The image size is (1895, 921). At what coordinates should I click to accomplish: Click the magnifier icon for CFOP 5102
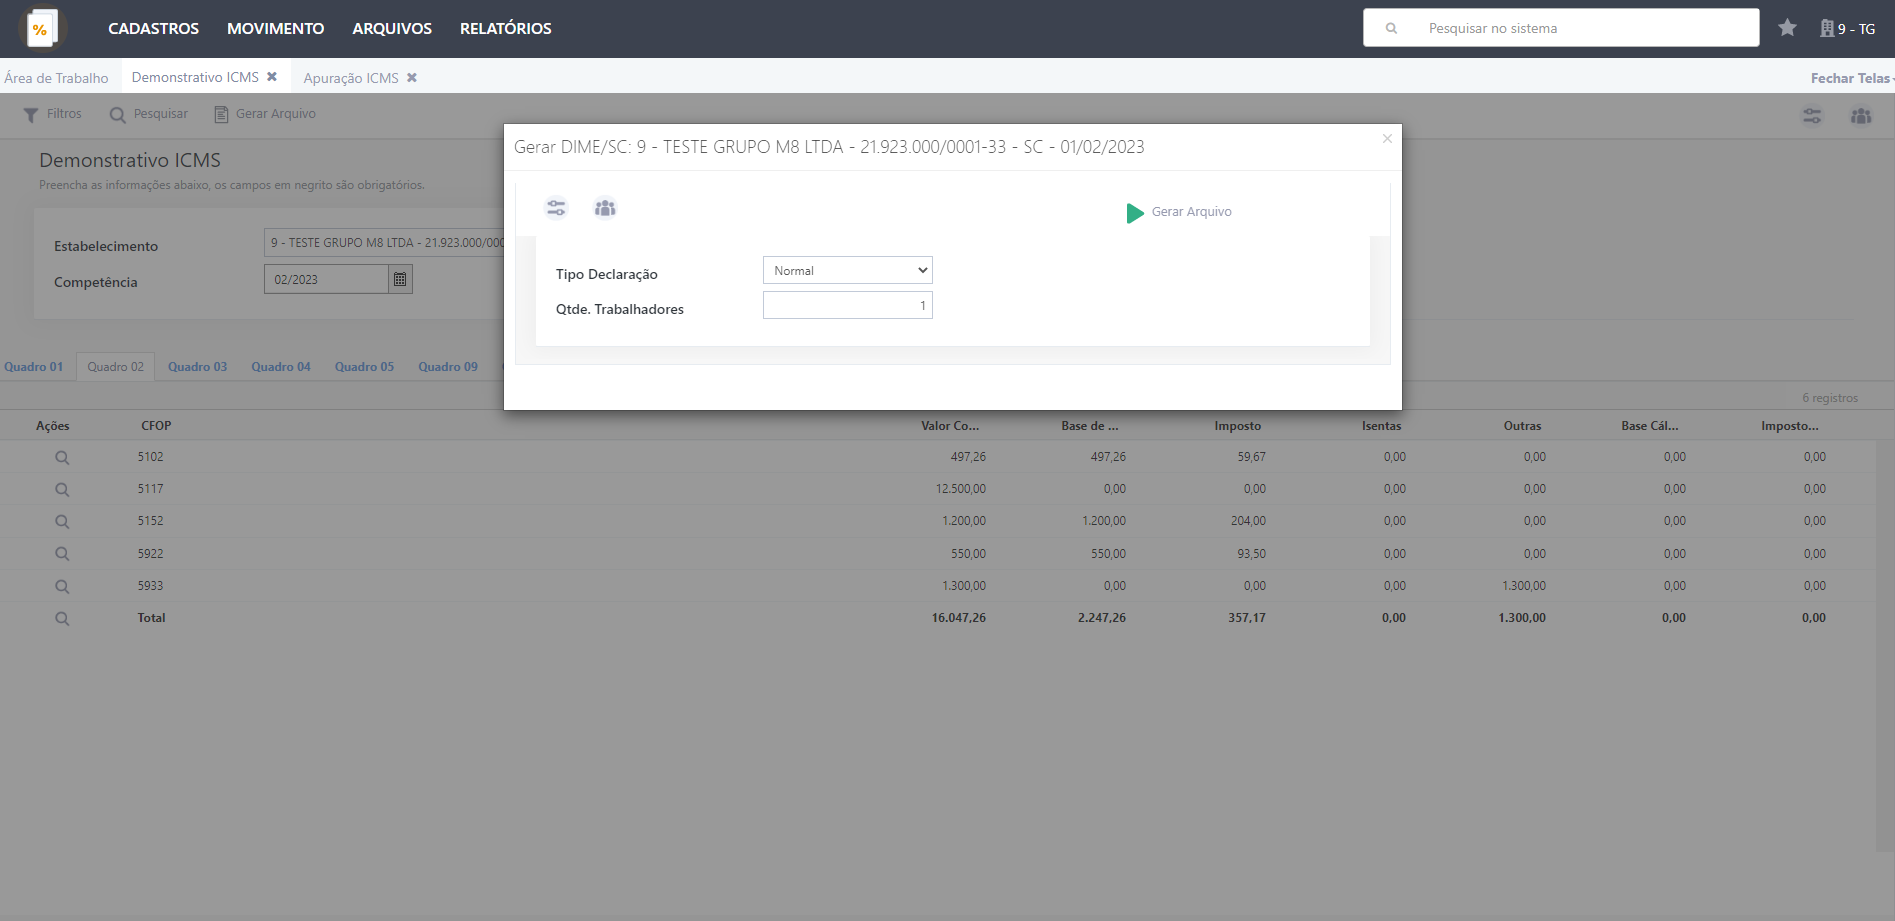[62, 458]
